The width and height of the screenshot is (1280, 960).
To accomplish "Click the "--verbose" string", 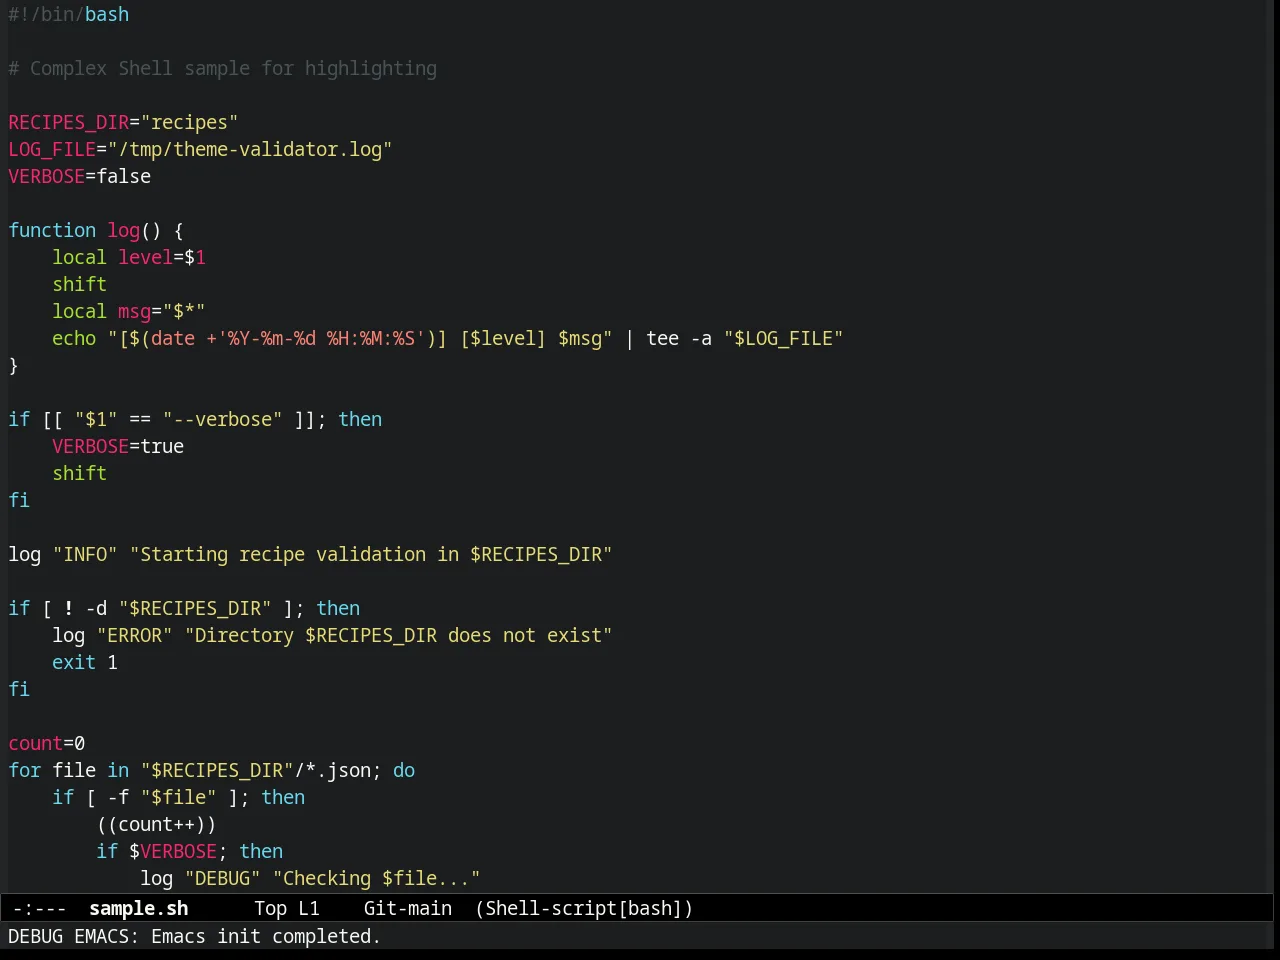I will pos(223,419).
